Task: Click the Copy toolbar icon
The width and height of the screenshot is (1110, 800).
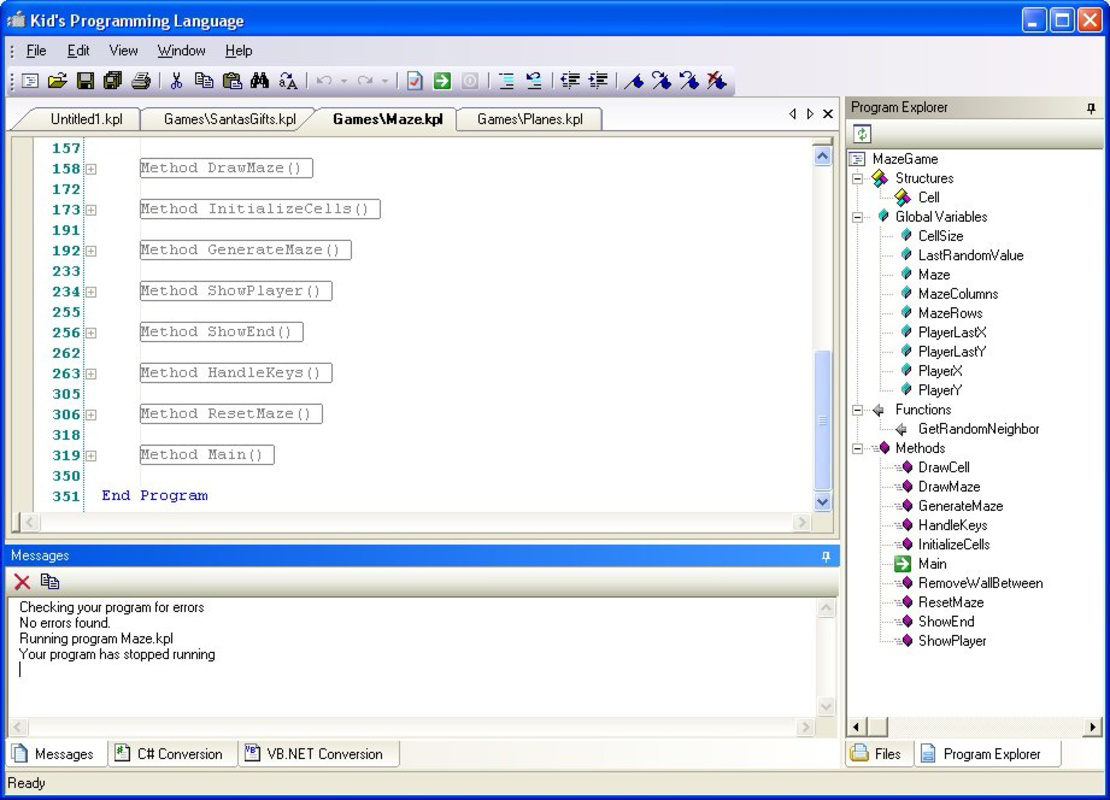Action: 204,81
